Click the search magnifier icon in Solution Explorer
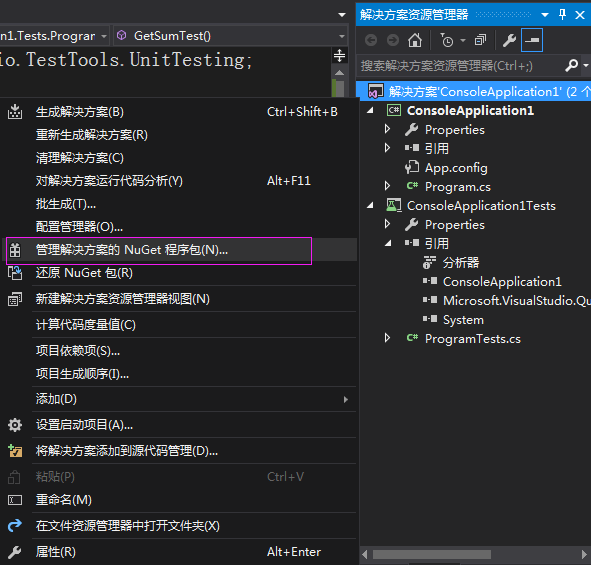The image size is (591, 565). [x=571, y=66]
